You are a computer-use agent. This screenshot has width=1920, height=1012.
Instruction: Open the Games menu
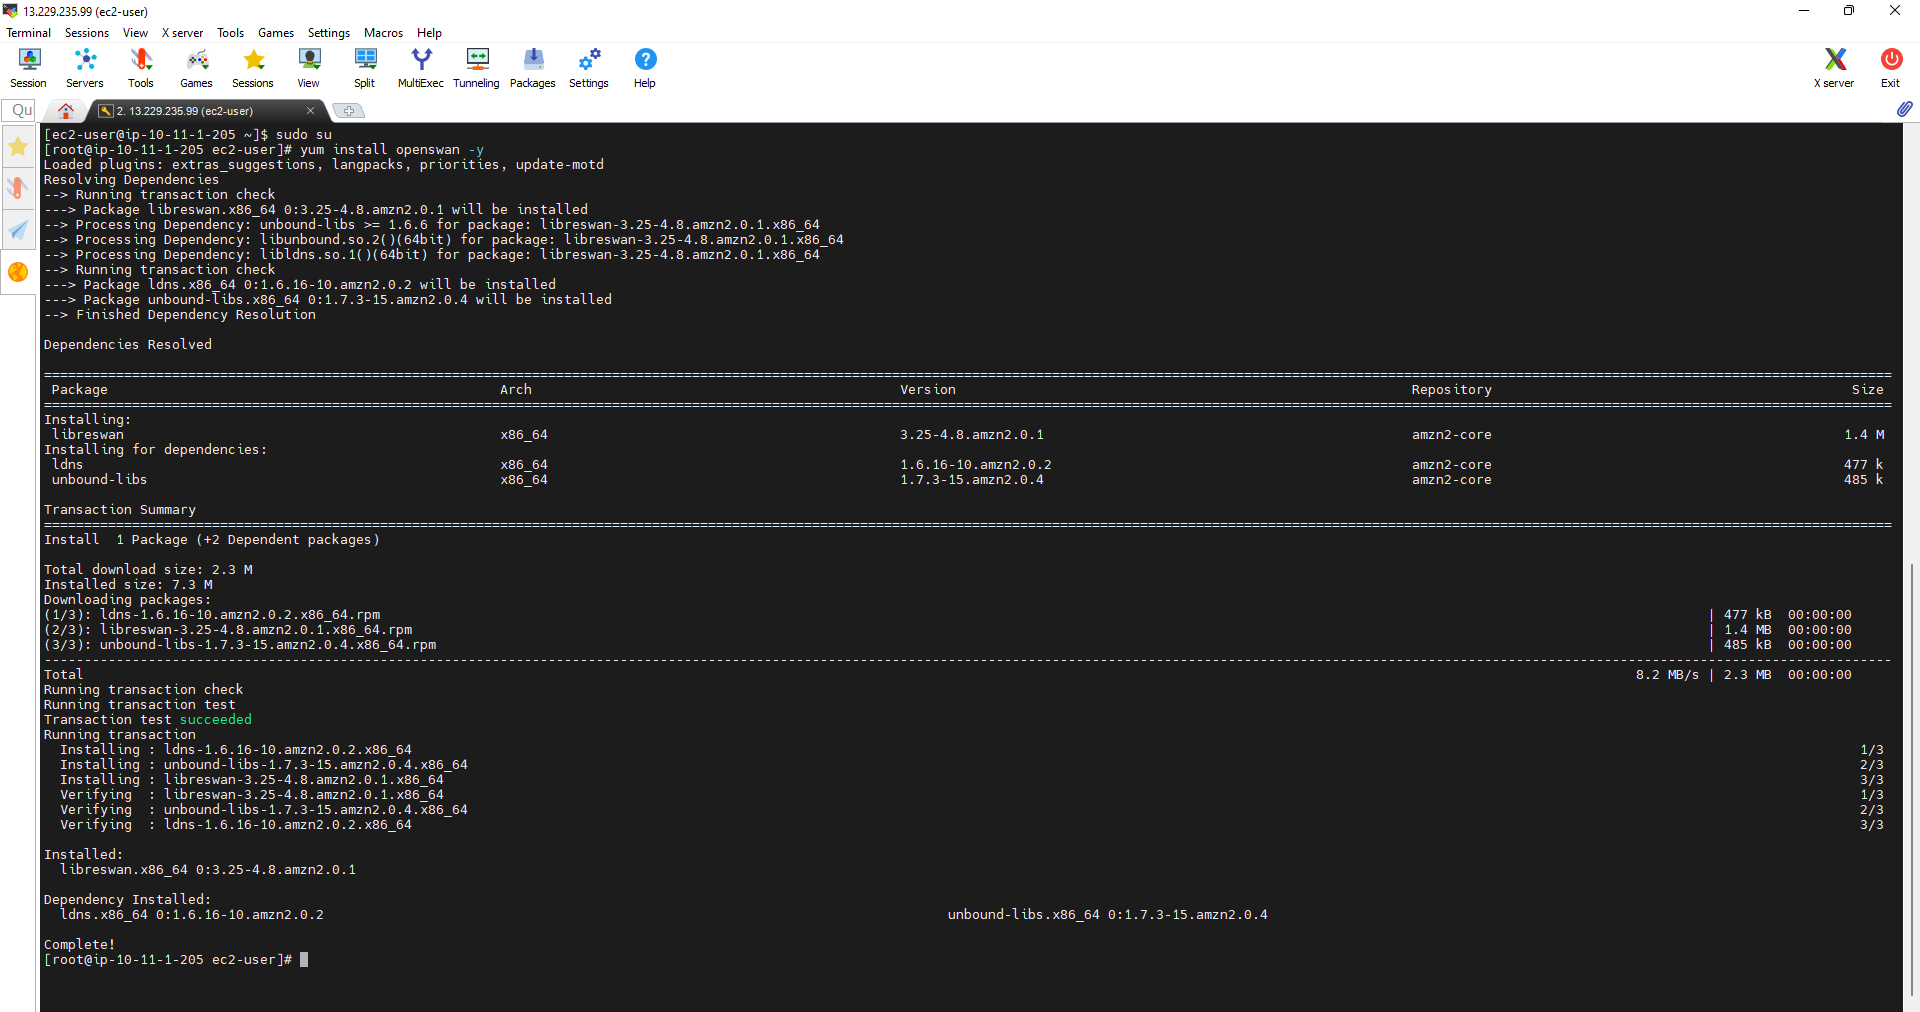pos(276,33)
